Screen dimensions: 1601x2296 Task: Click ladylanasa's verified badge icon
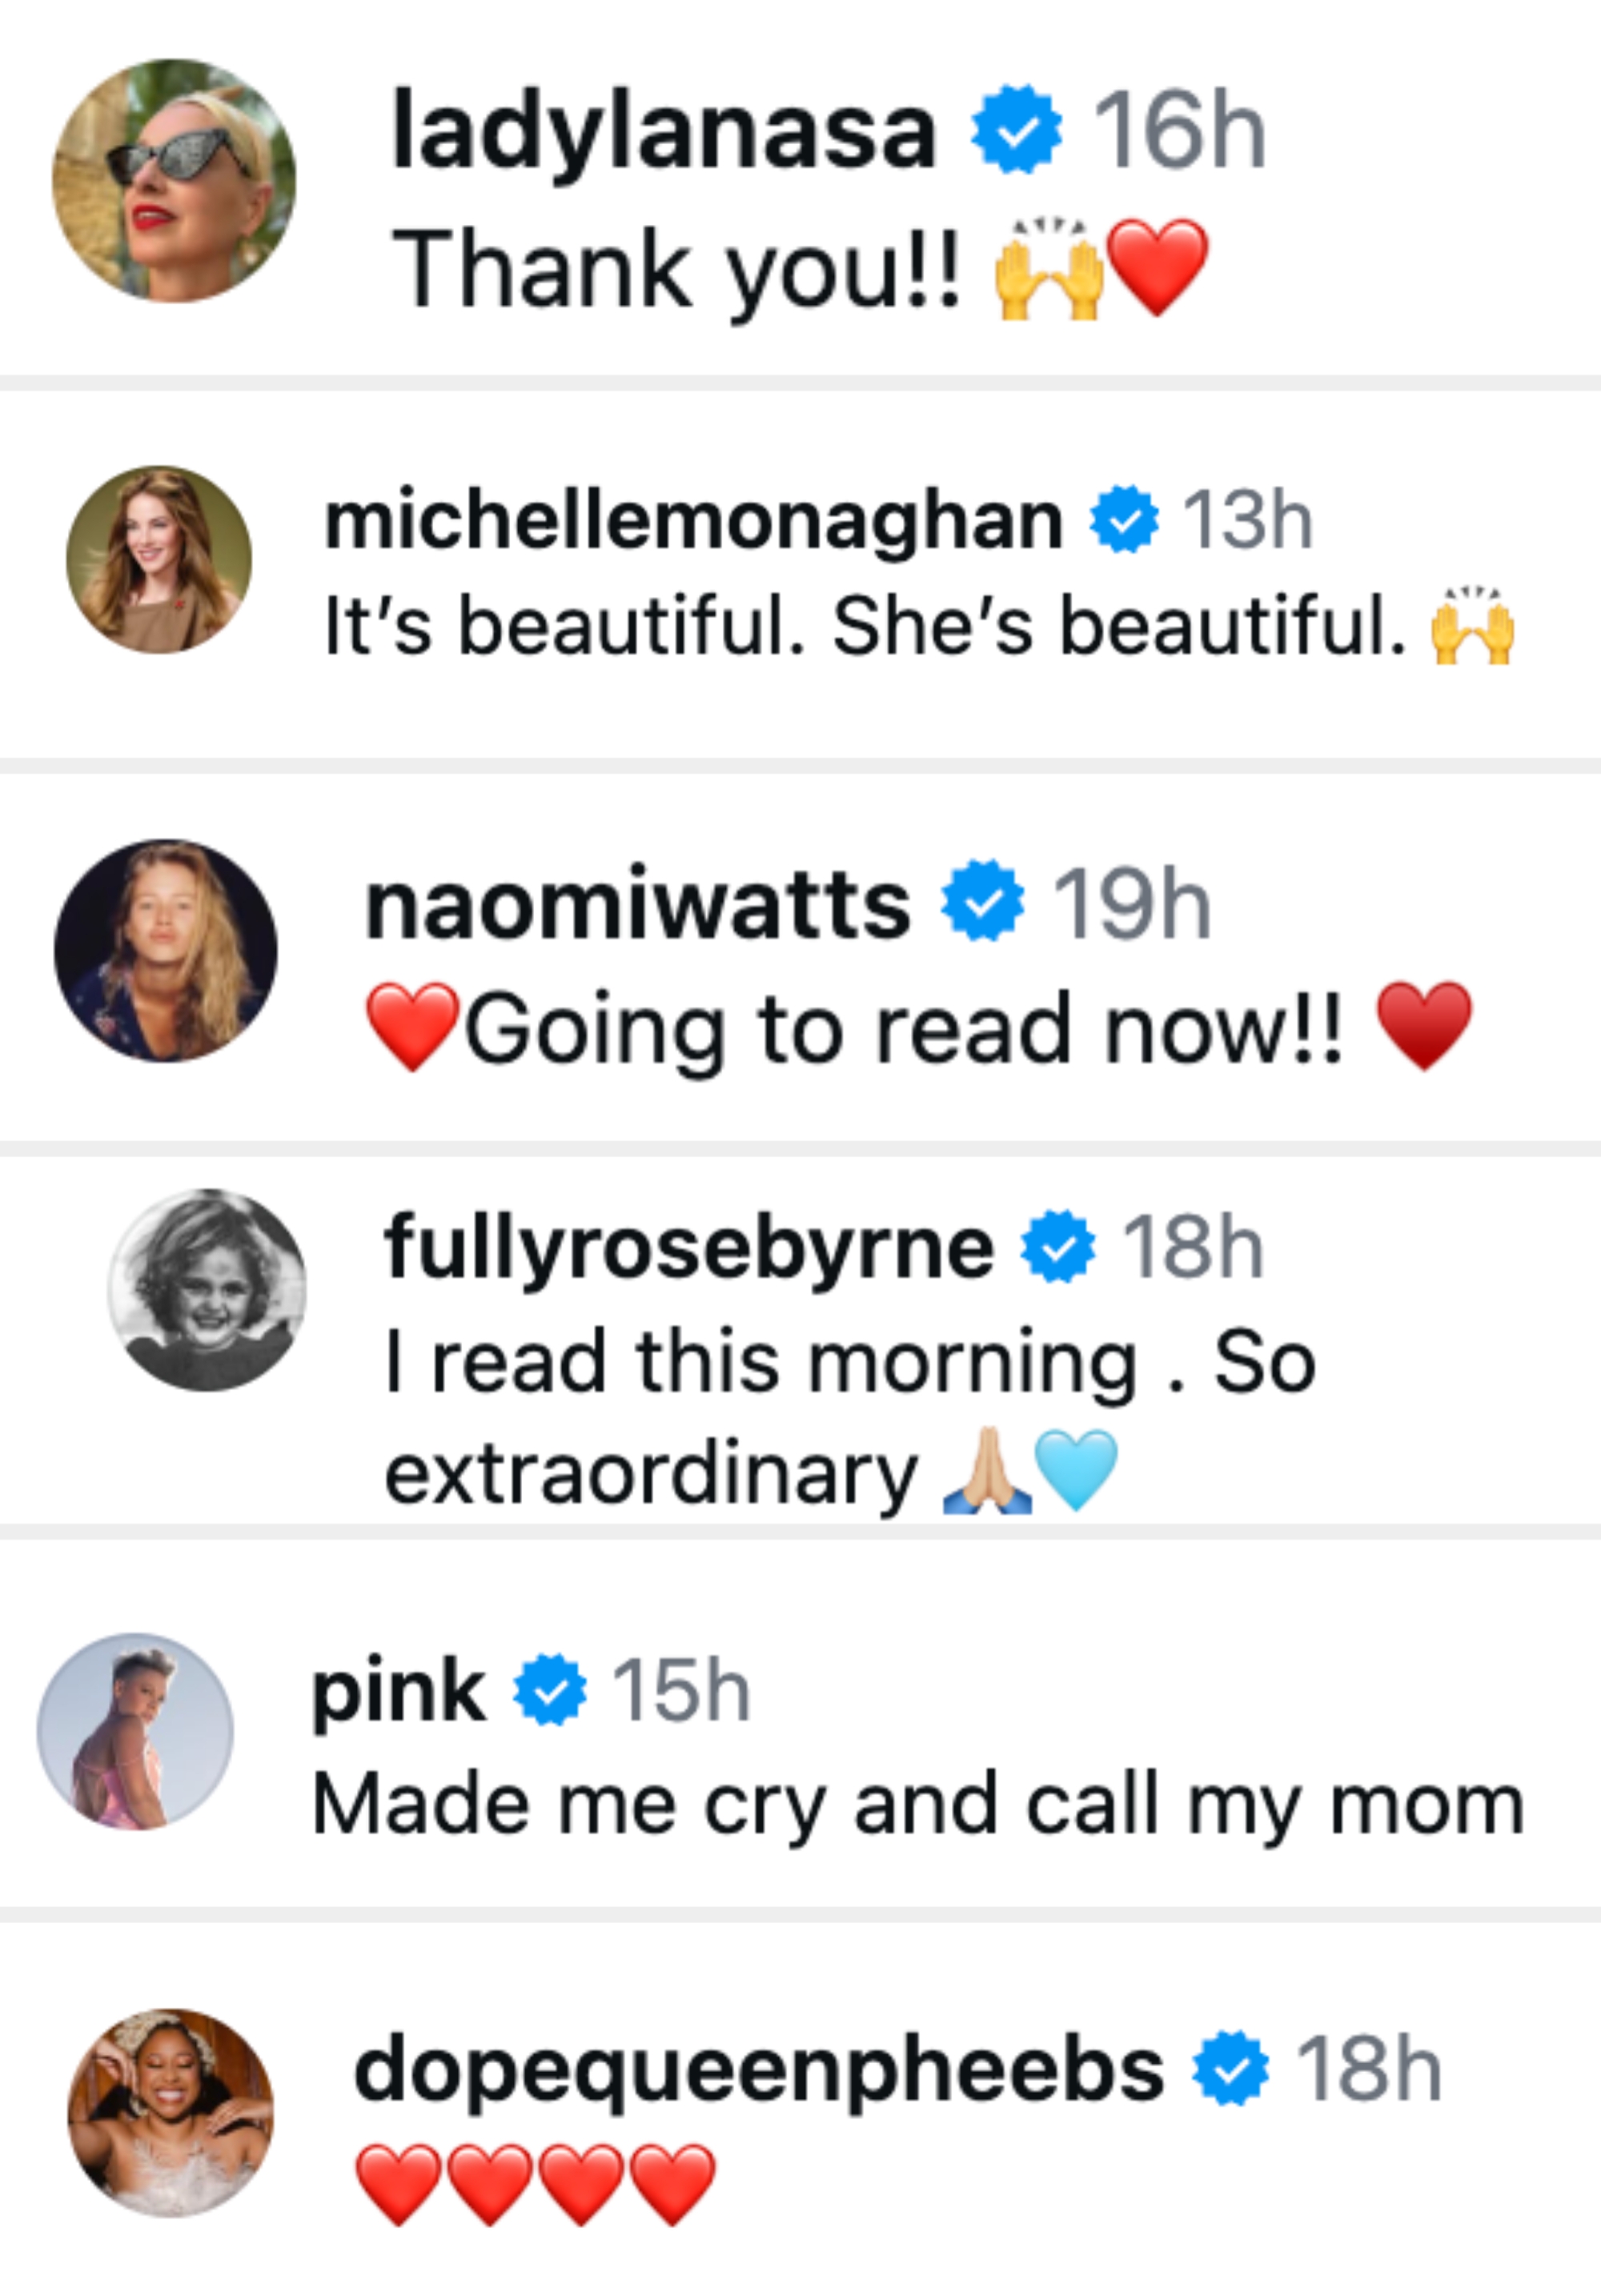(1016, 131)
